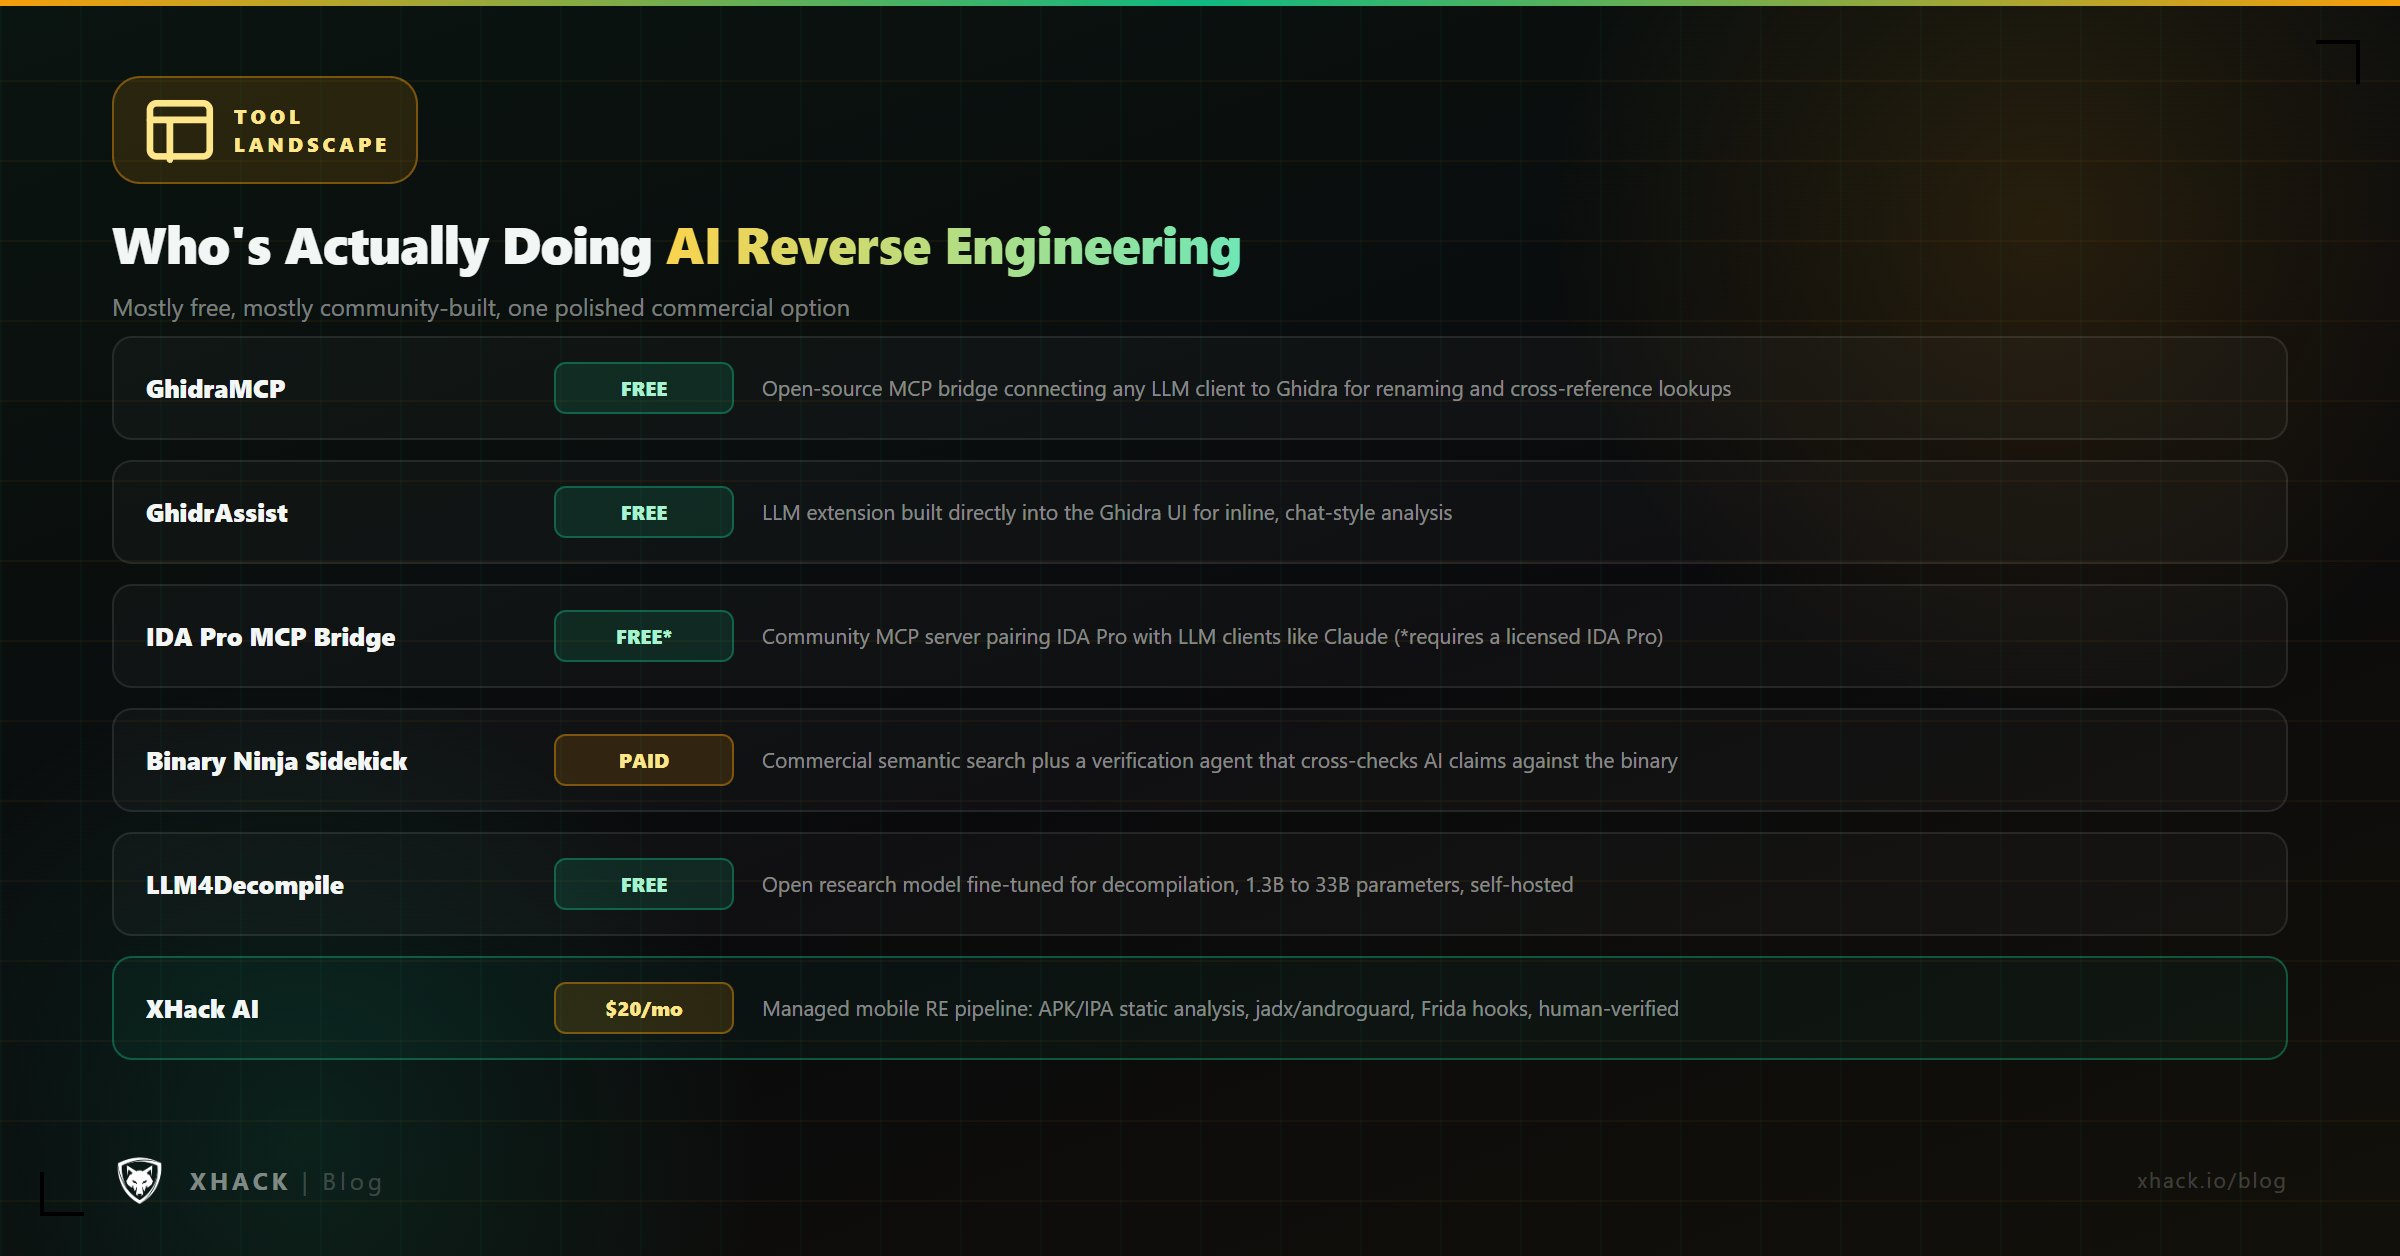
Task: Click the Who's Actually Doing headline
Action: click(677, 247)
